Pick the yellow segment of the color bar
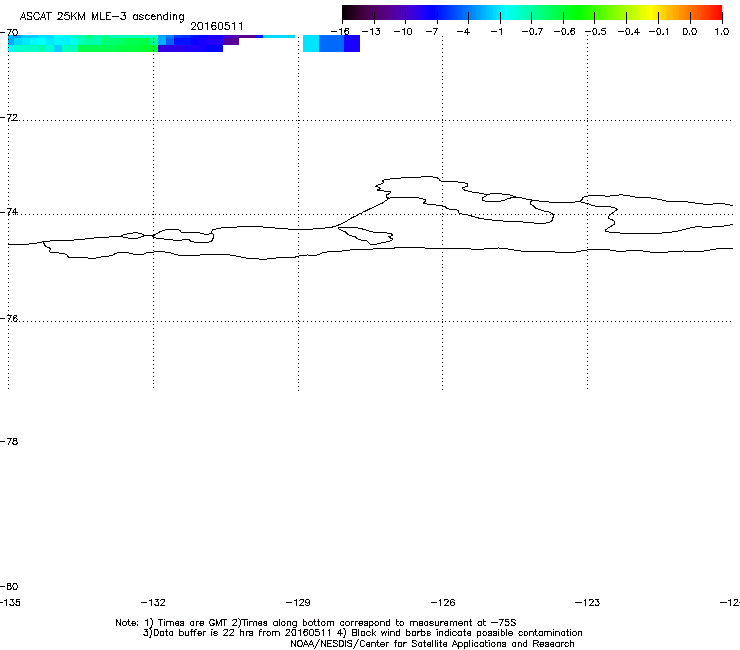The image size is (740, 650). click(651, 12)
